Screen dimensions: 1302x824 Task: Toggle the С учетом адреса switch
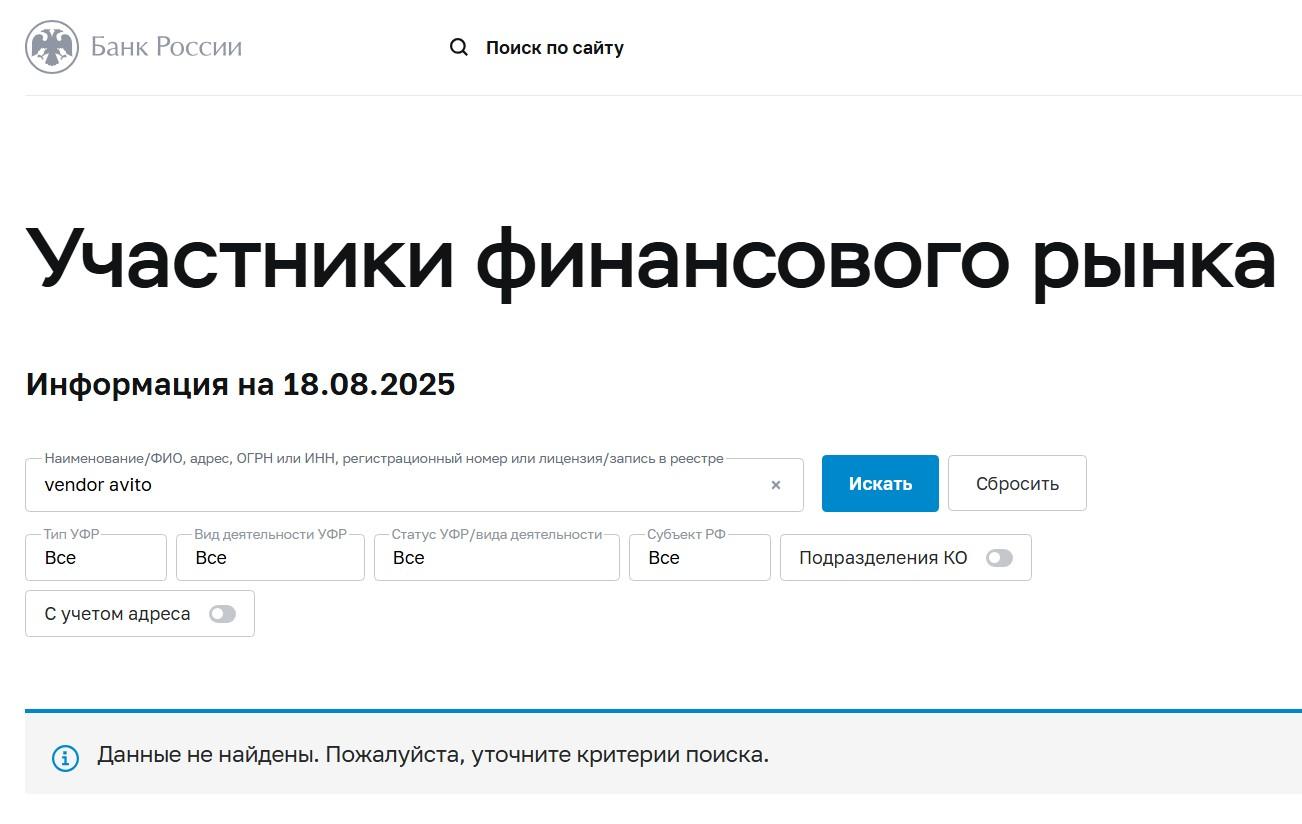(x=222, y=614)
